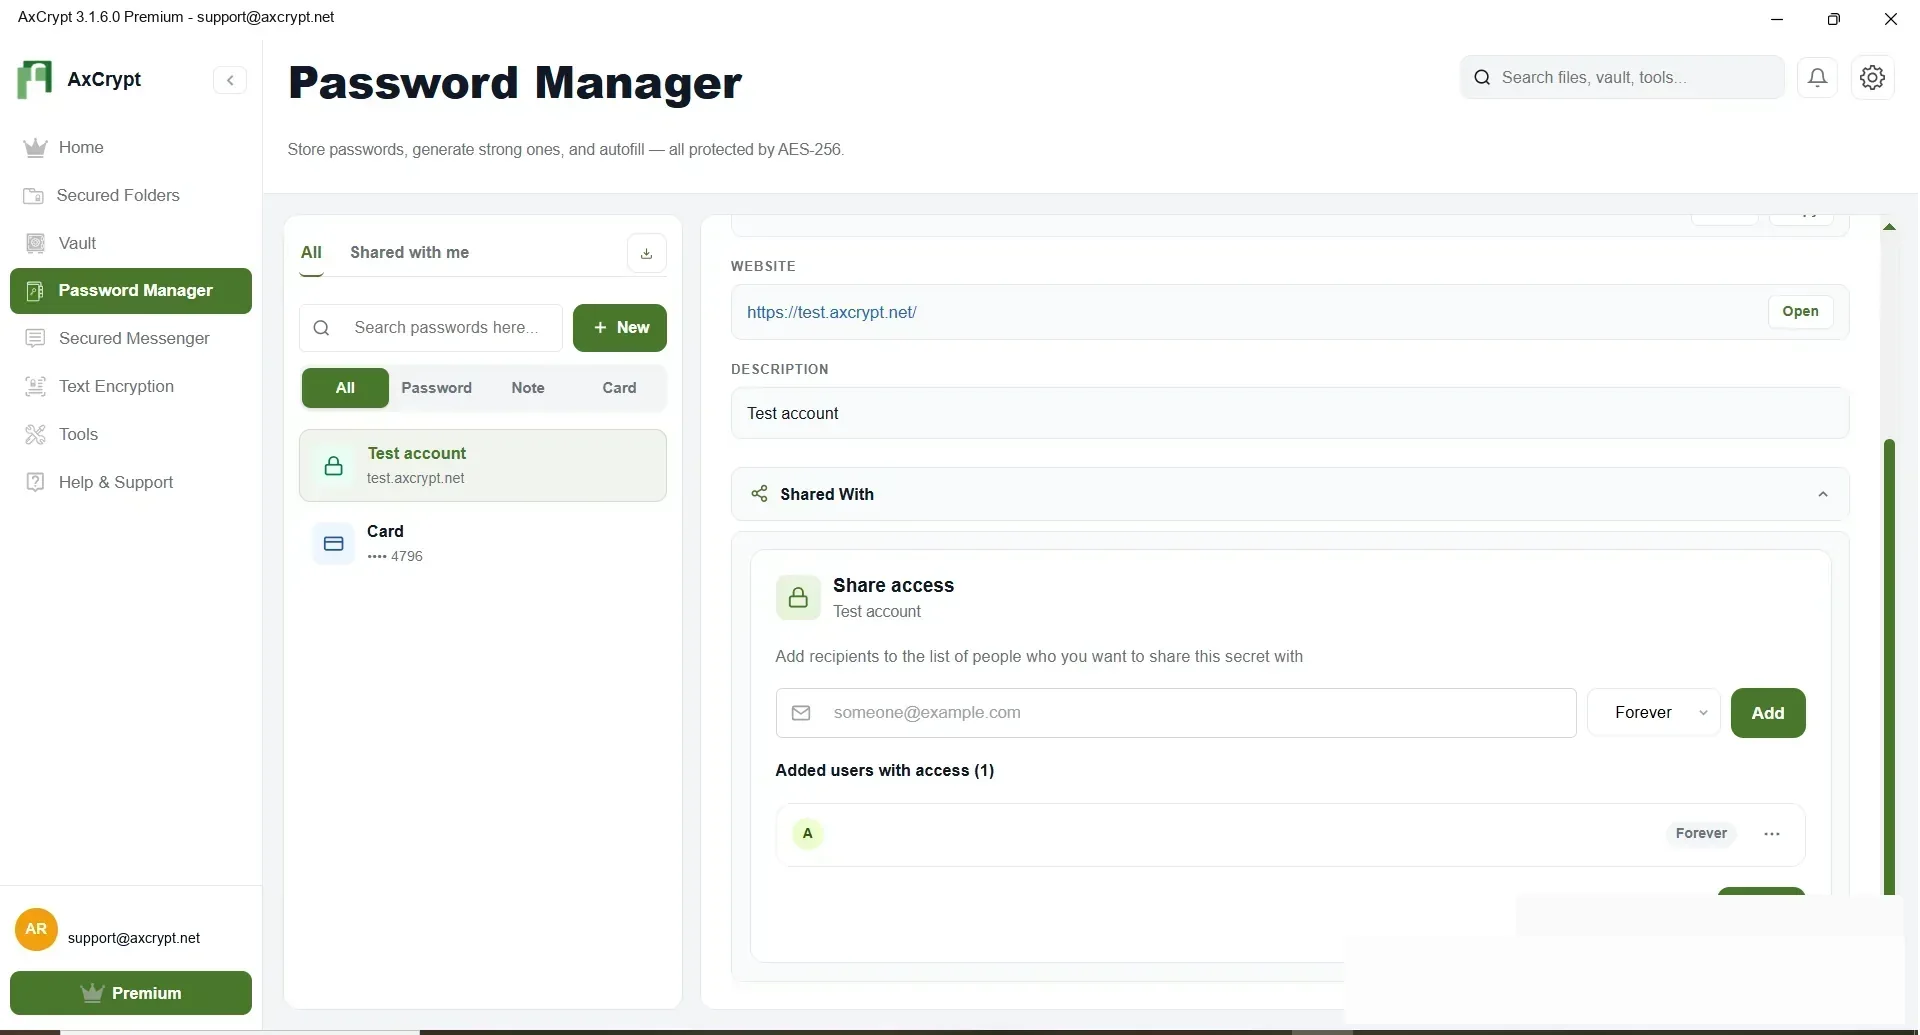Click the user A avatar badge
The width and height of the screenshot is (1920, 1035).
point(808,834)
